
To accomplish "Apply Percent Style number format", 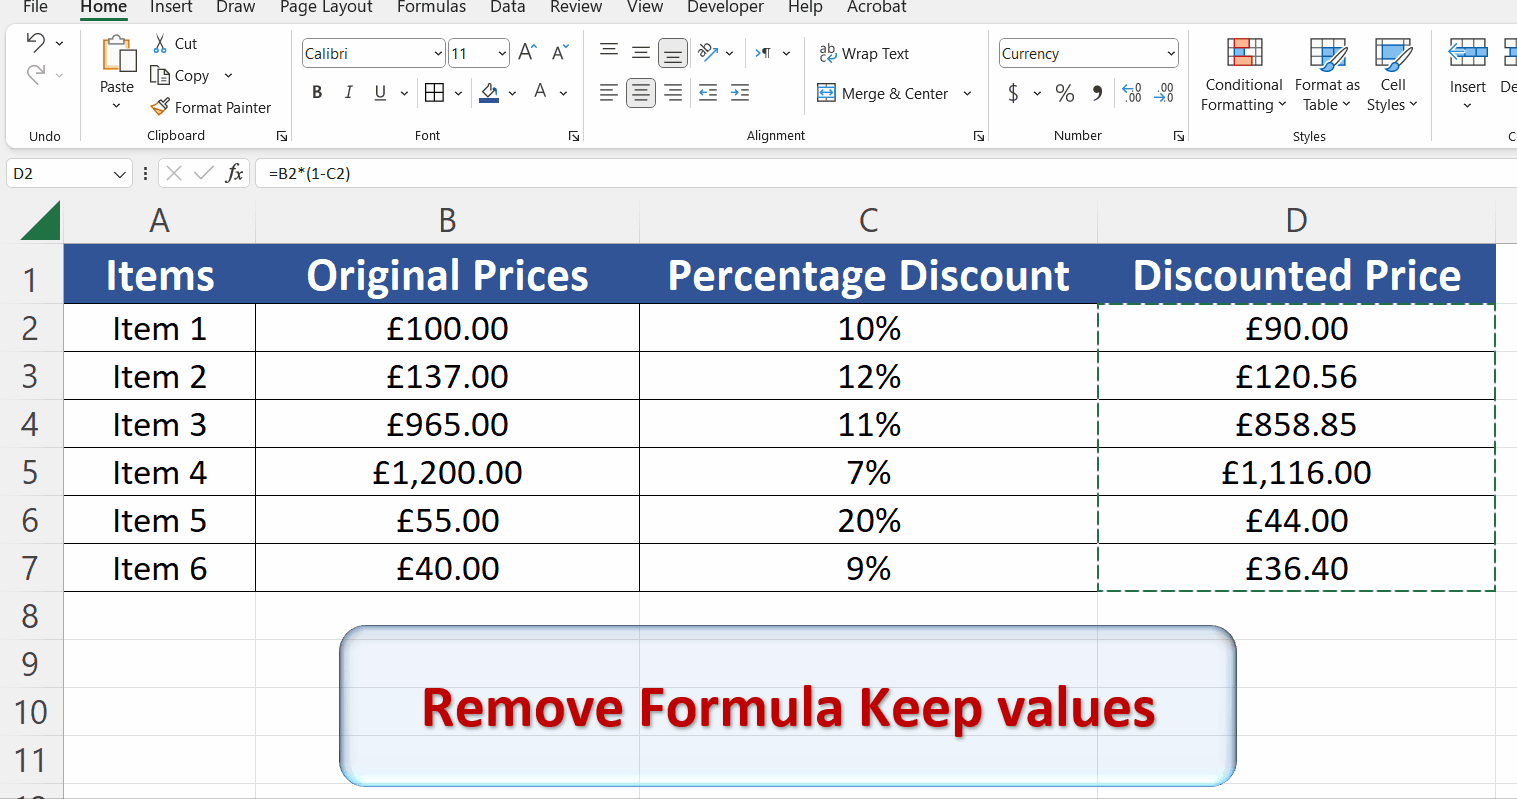I will click(x=1064, y=92).
